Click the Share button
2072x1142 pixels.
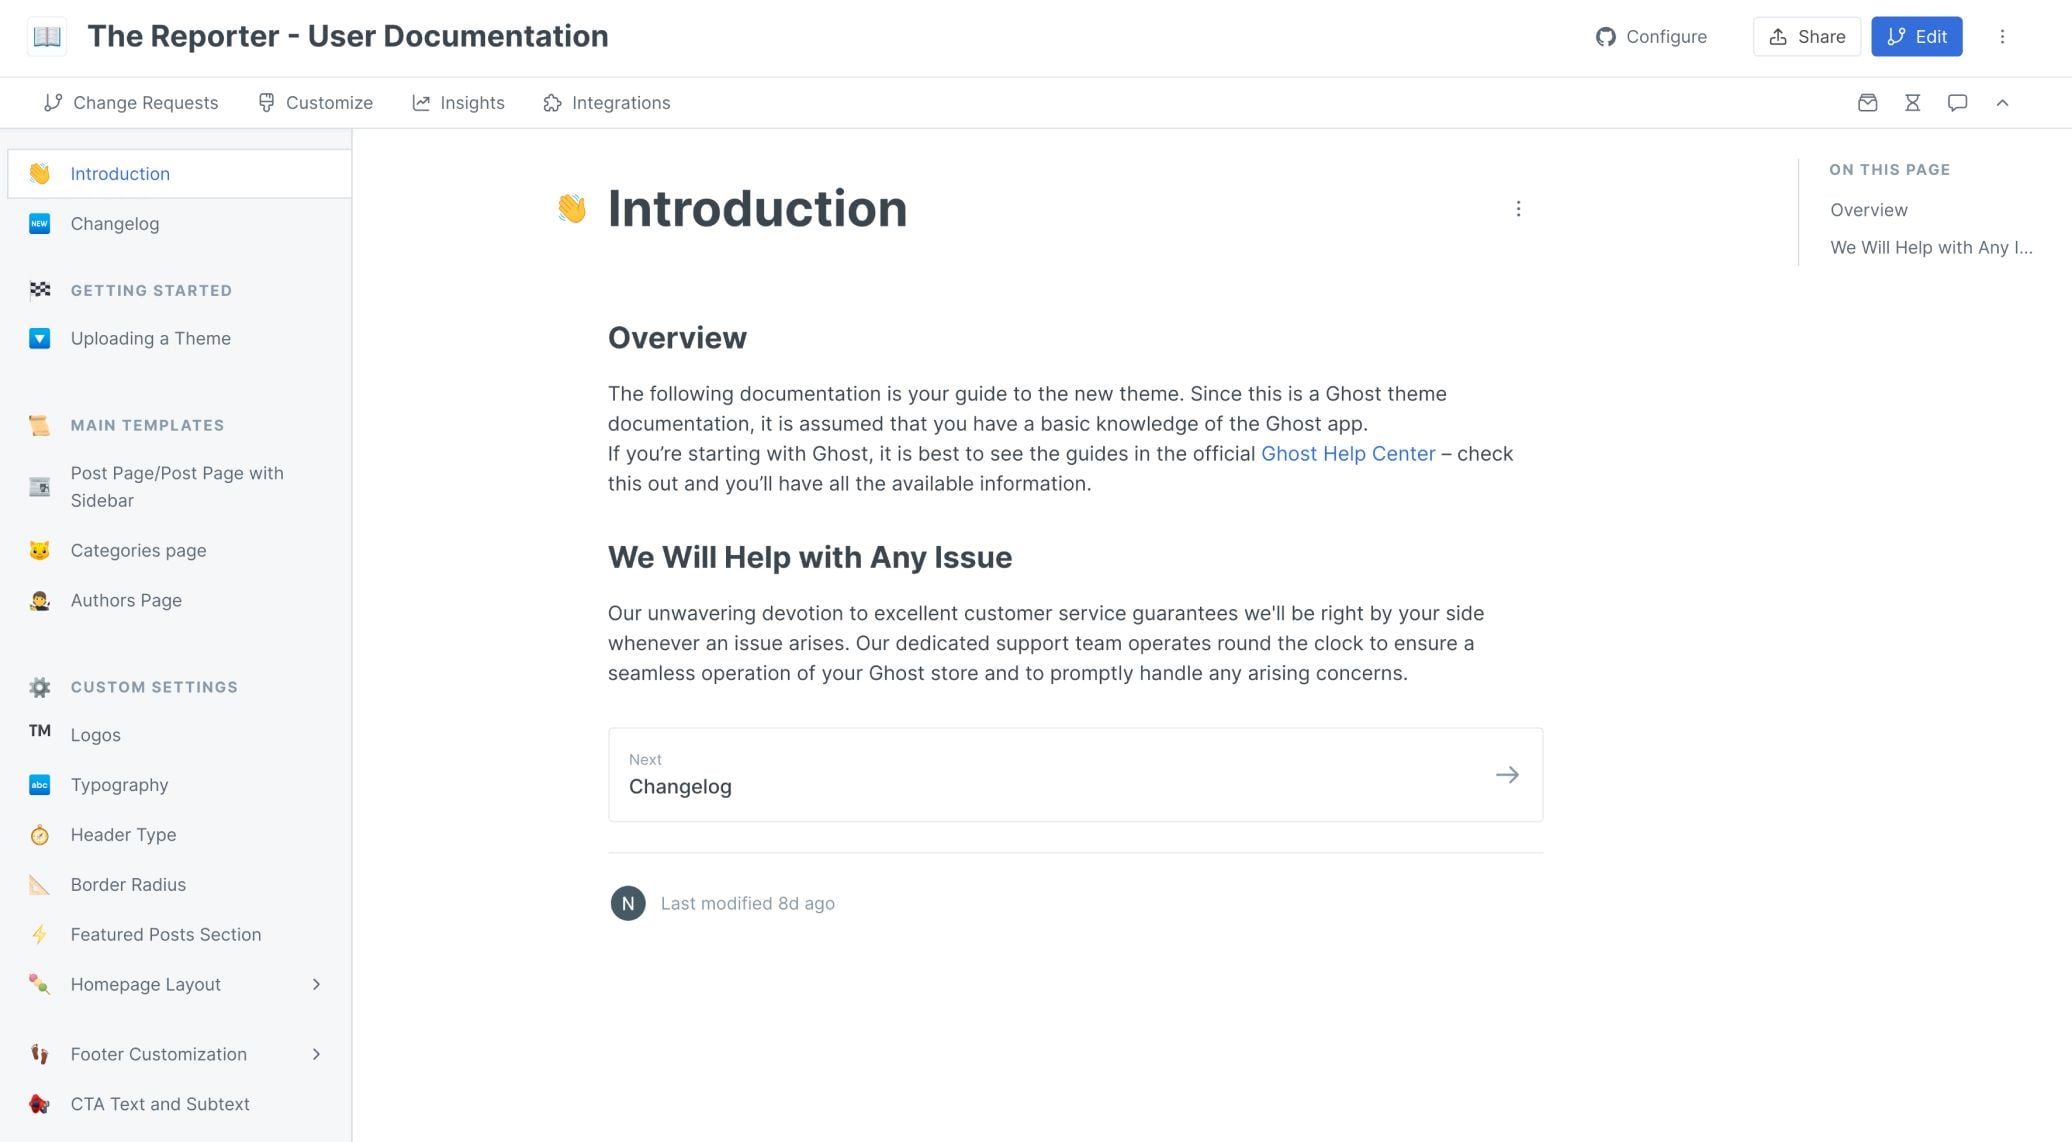coord(1806,37)
